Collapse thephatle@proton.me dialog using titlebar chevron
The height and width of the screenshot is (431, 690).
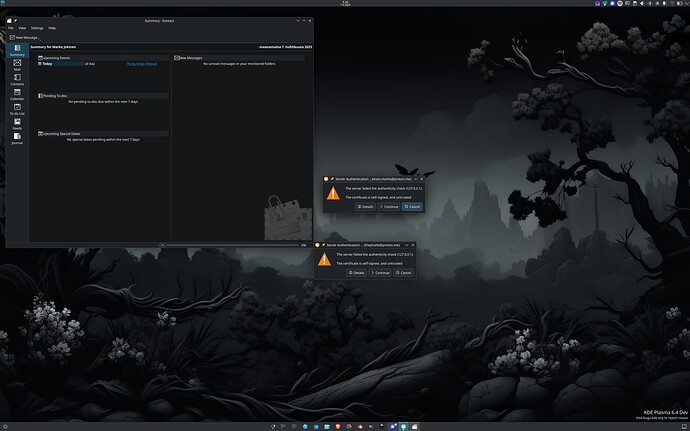[x=407, y=245]
